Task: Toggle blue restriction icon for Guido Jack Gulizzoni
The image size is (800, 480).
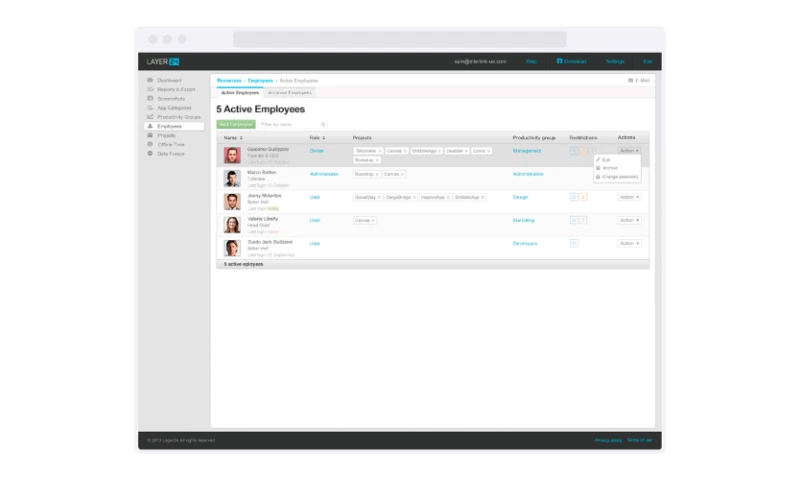Action: [x=574, y=243]
